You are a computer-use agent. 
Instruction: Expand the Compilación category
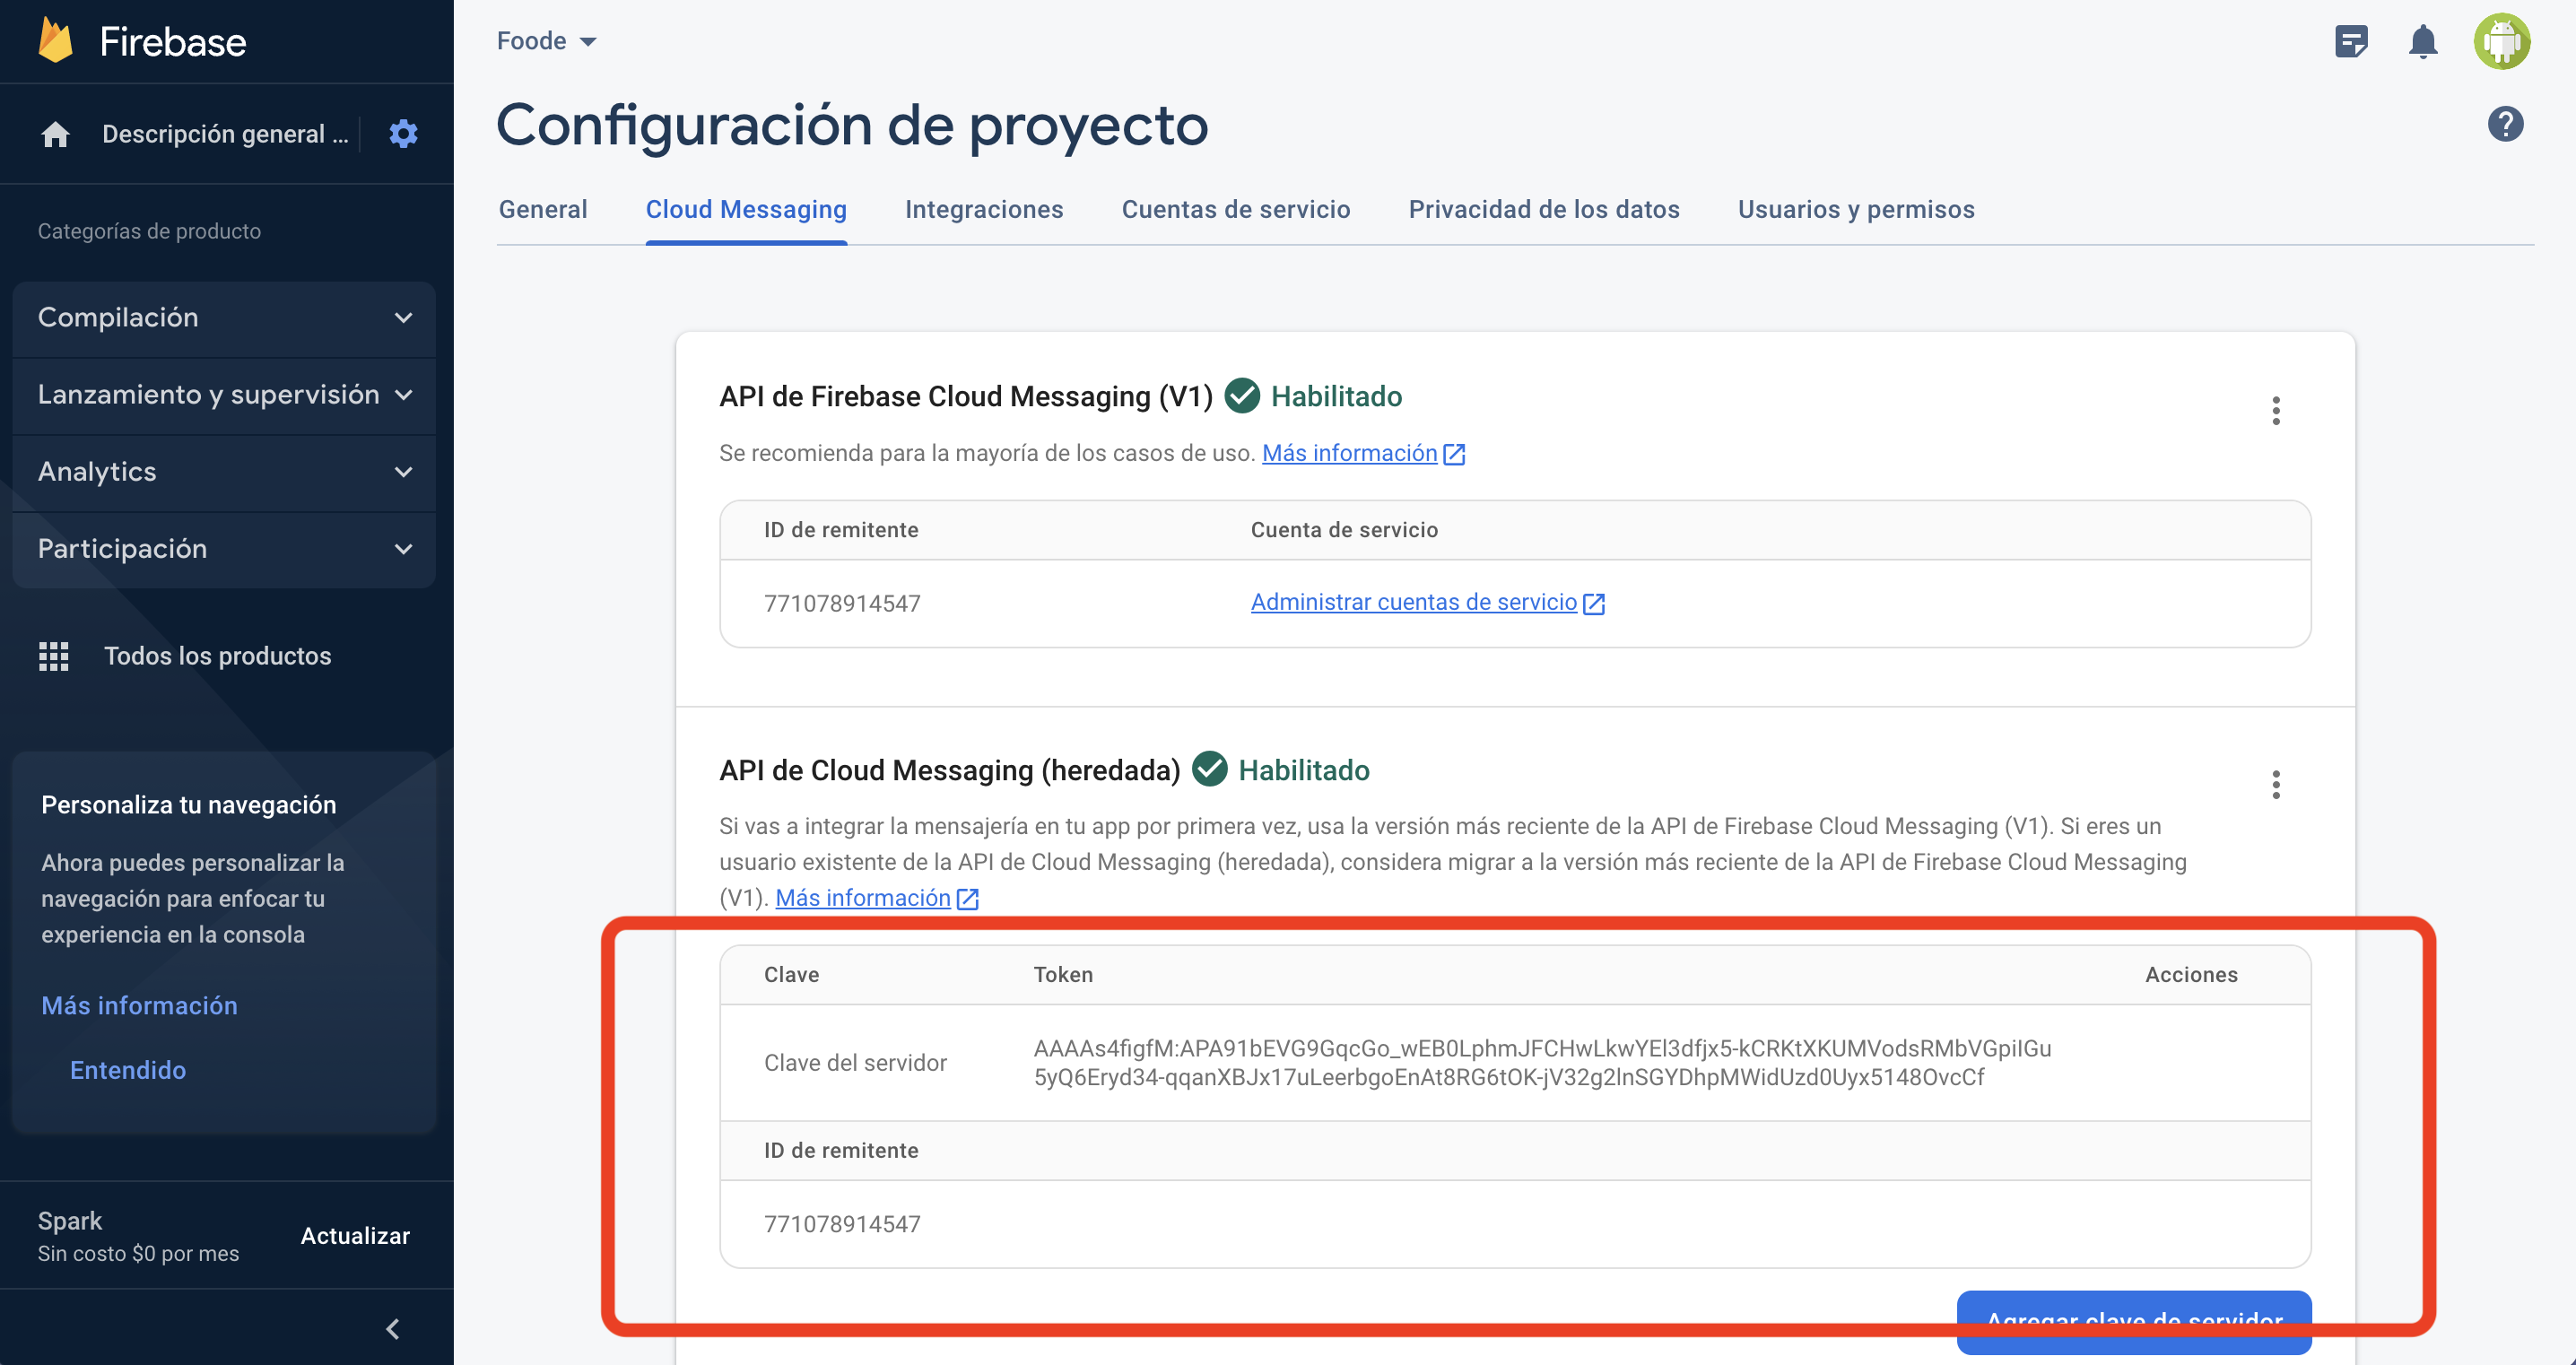(x=224, y=318)
